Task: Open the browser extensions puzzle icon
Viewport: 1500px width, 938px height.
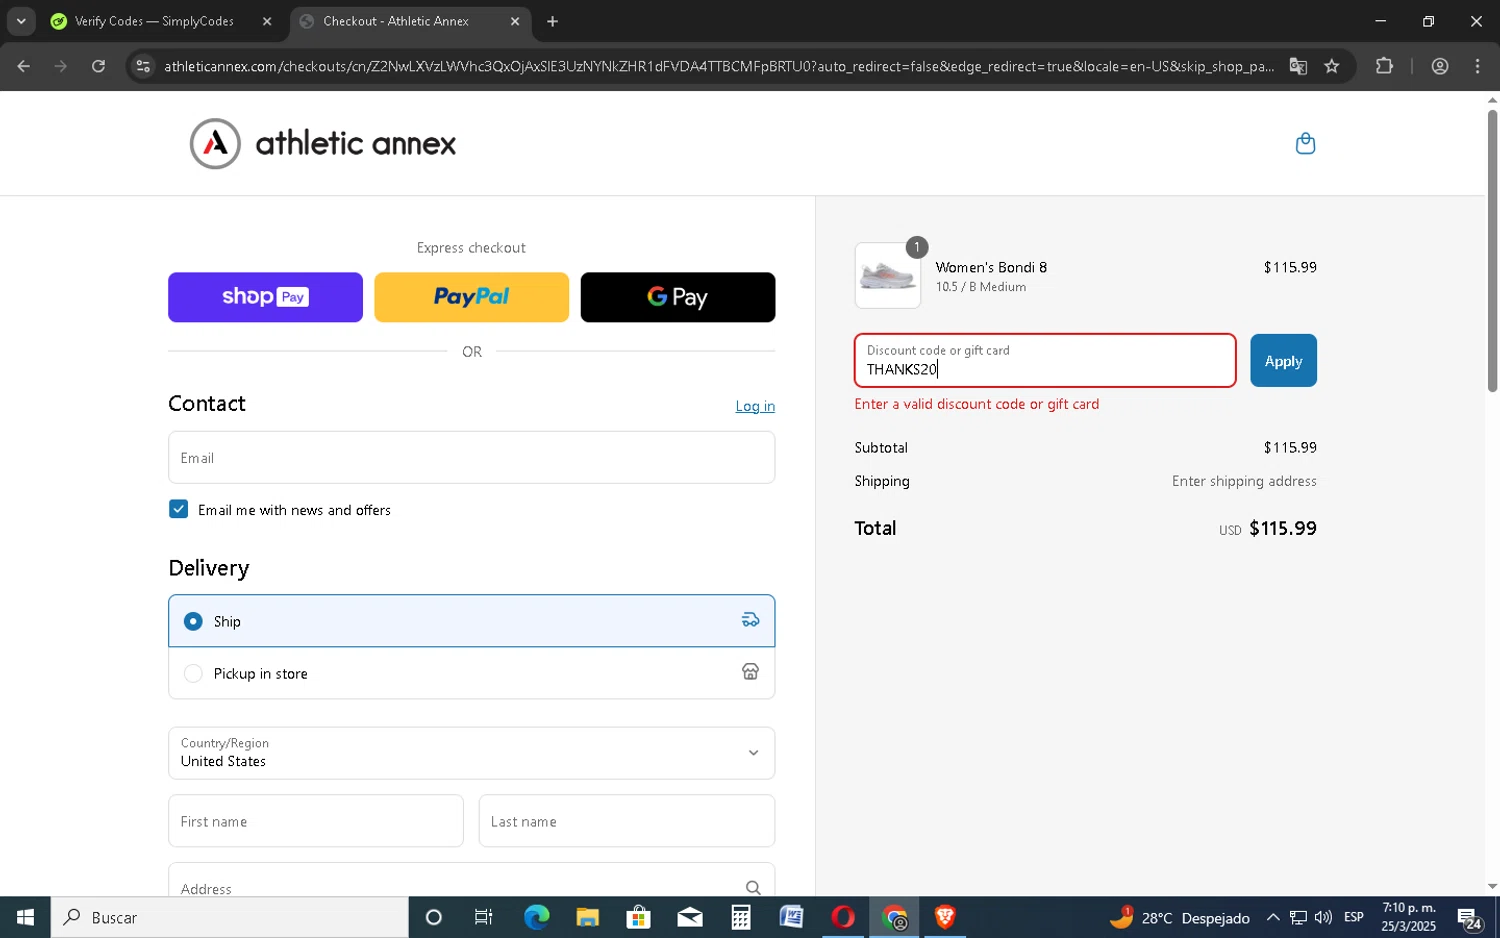Action: tap(1384, 66)
